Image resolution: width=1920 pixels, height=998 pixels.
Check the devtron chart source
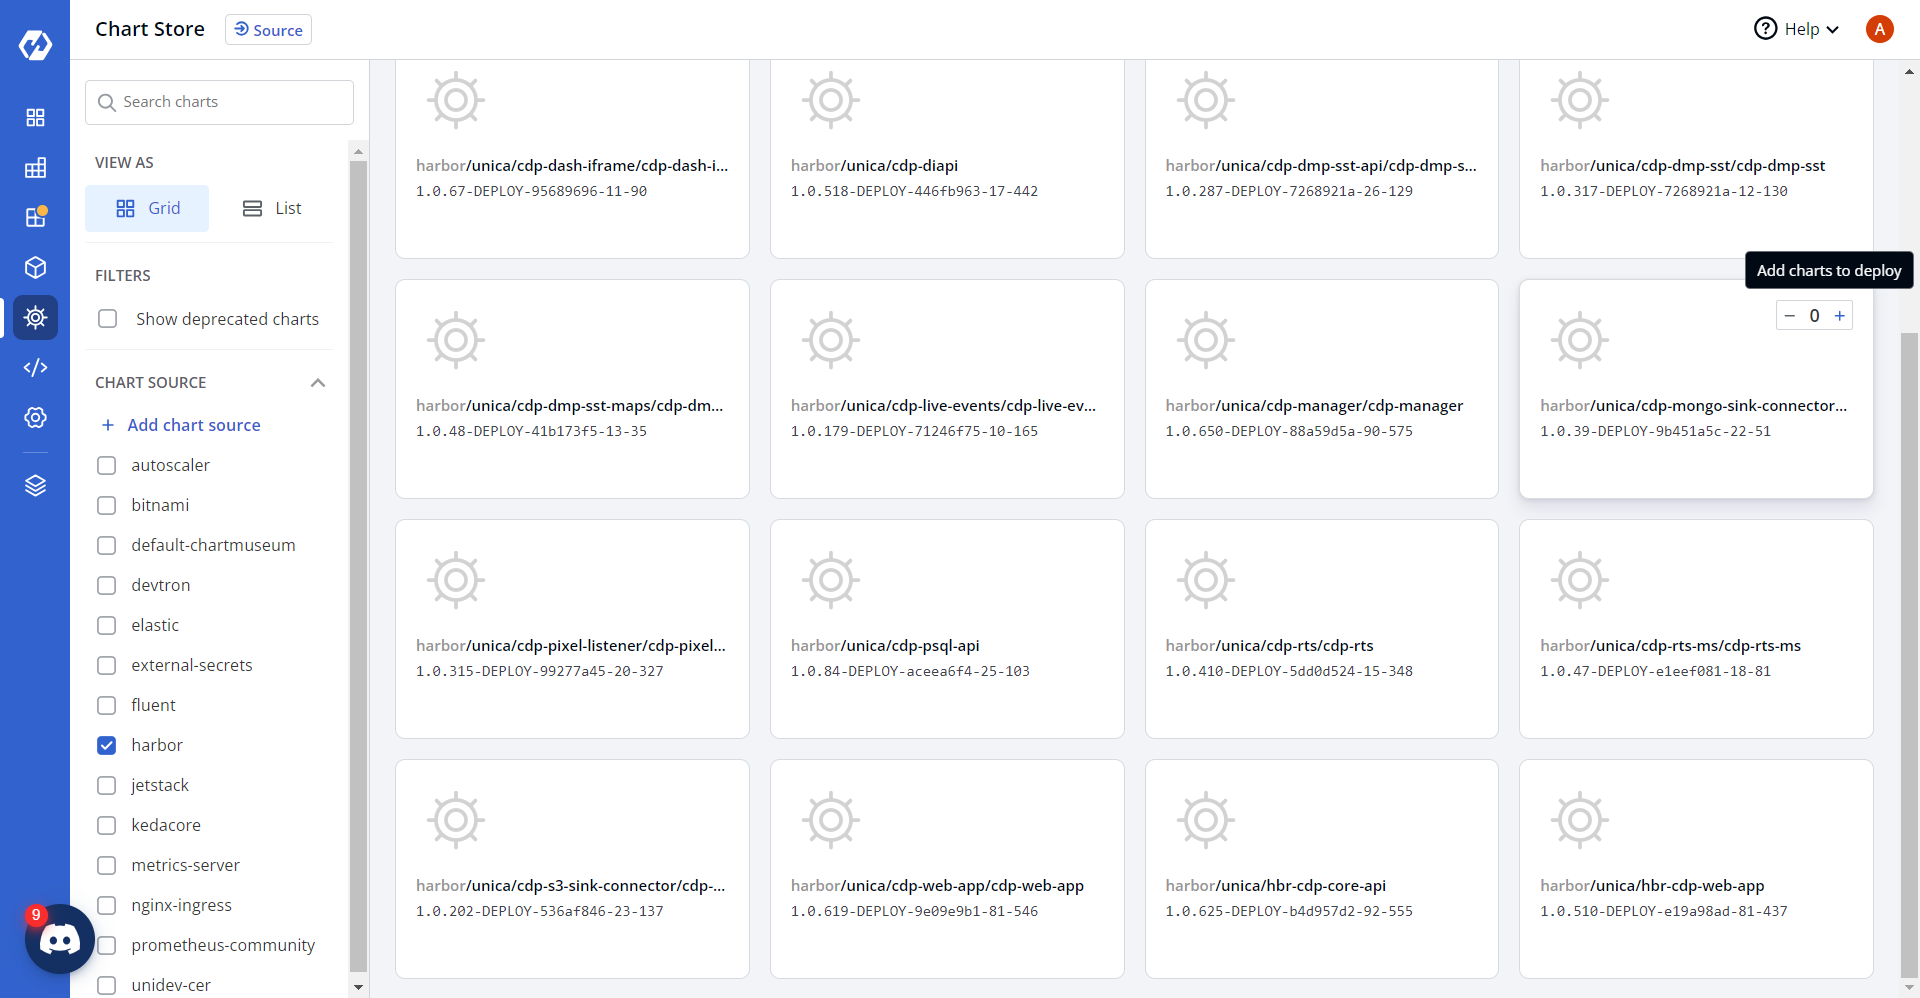click(x=107, y=585)
